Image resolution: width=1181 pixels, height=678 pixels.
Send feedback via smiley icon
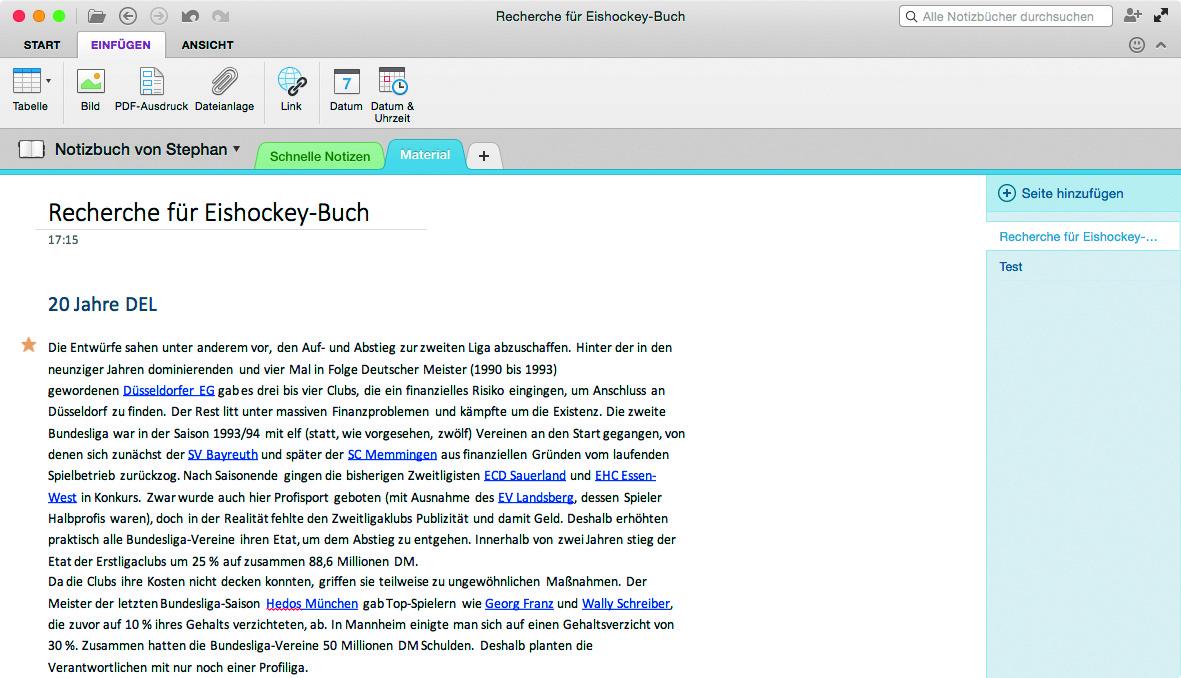coord(1137,45)
